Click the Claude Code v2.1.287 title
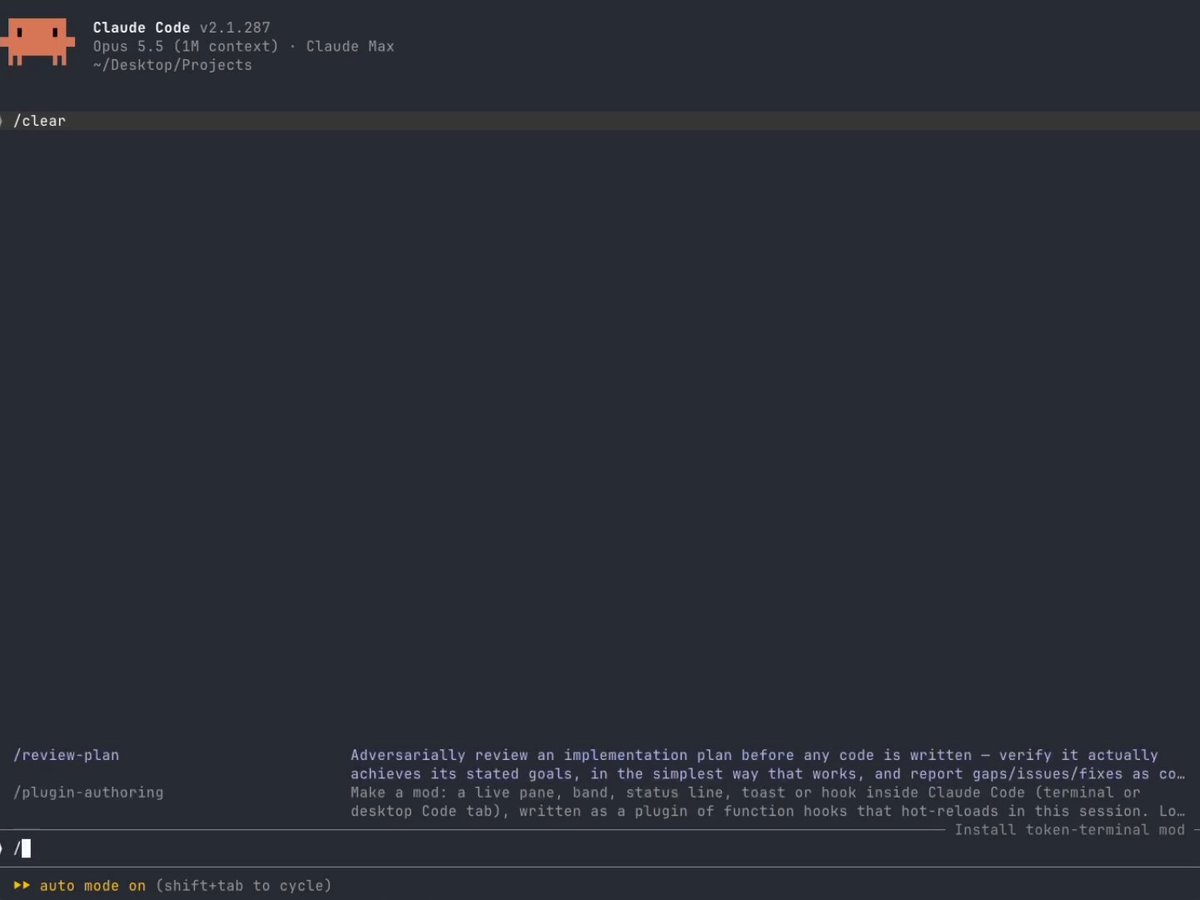1200x900 pixels. [x=181, y=28]
